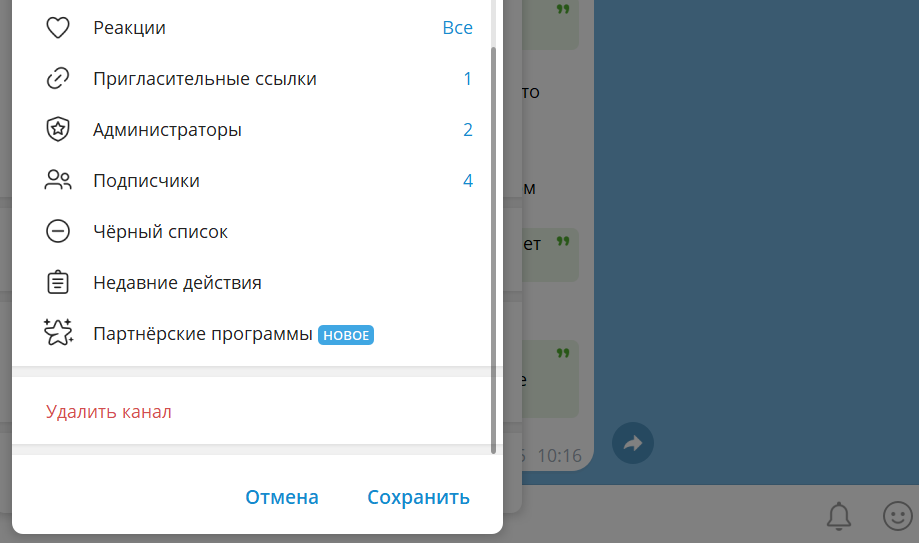Screen dimensions: 919x543
Task: Click the clipboard icon for Недавние действия
Action: (x=58, y=283)
